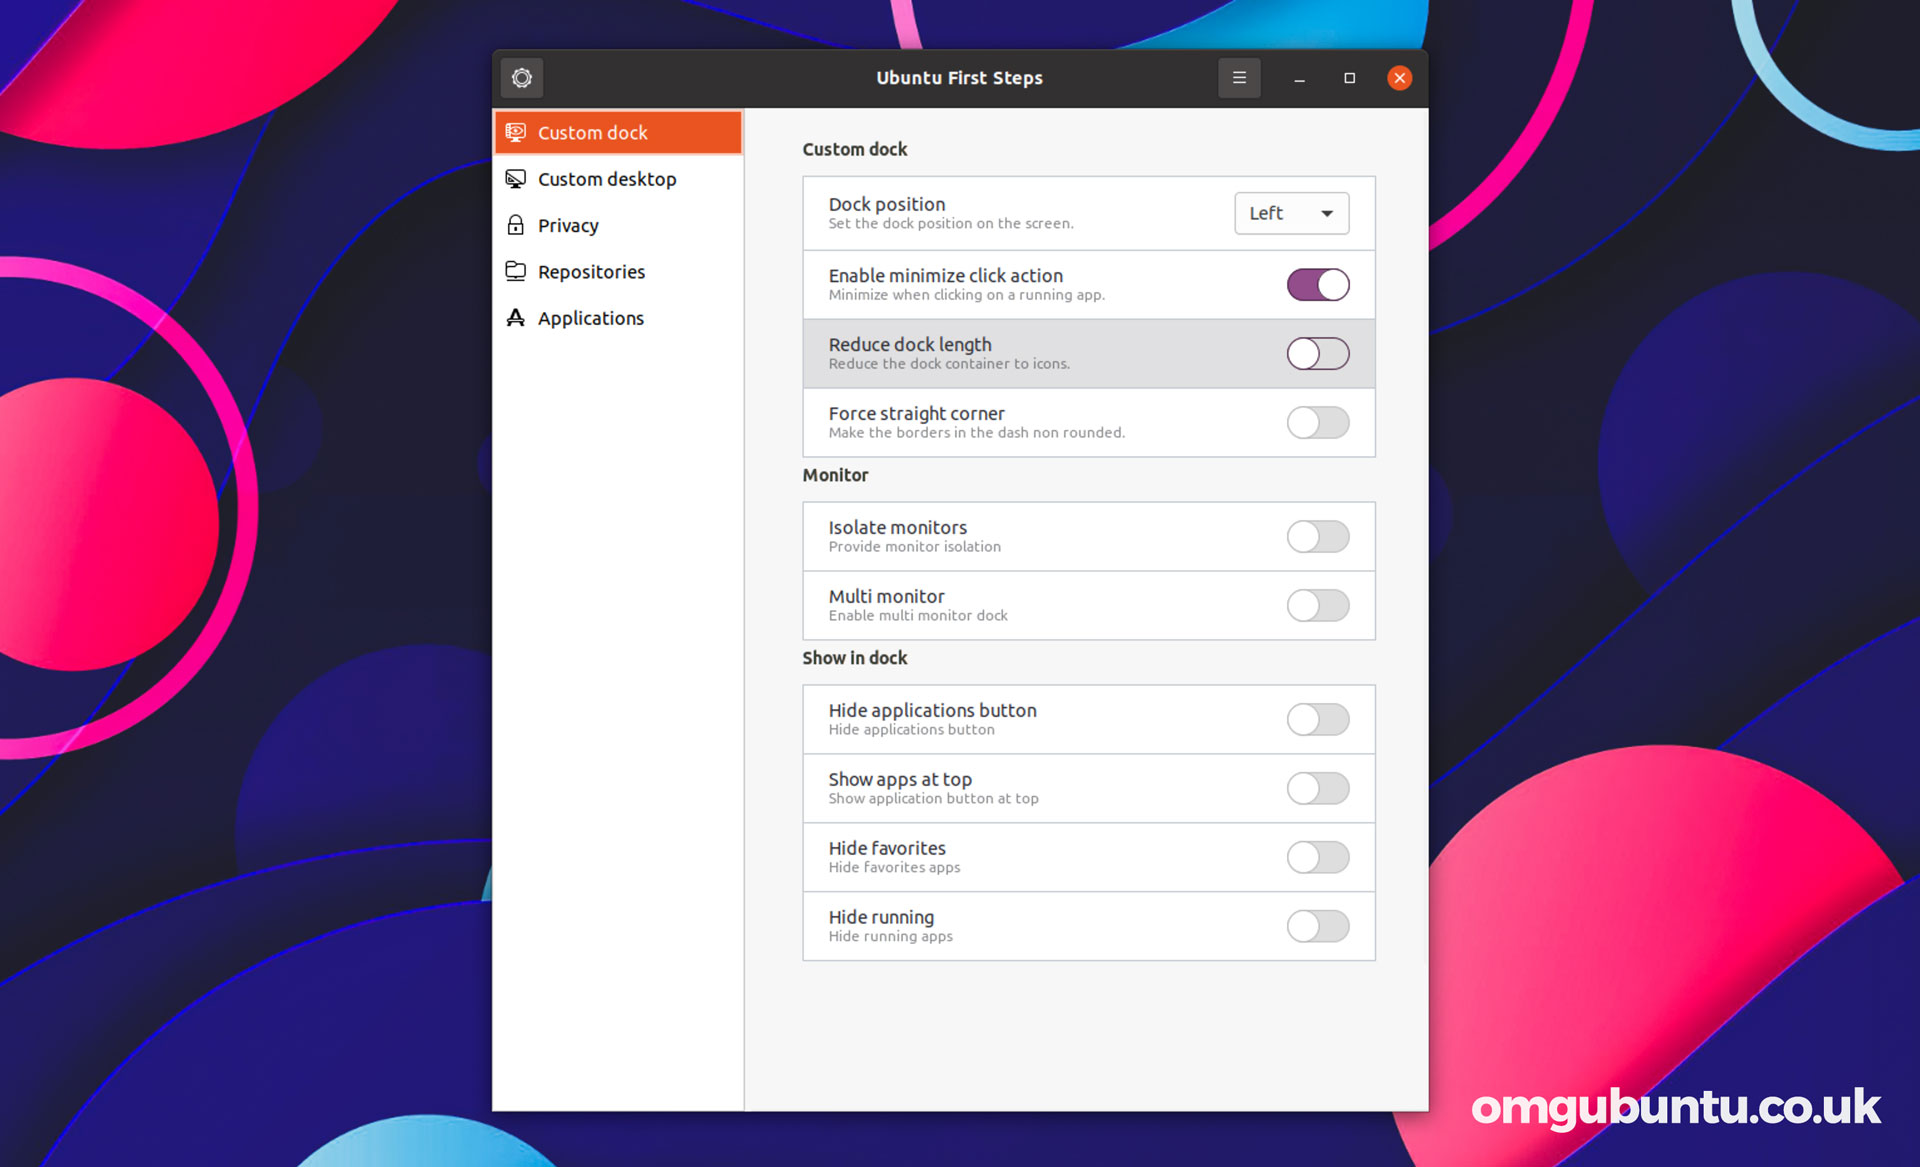Click the Isolate monitors label

(897, 527)
